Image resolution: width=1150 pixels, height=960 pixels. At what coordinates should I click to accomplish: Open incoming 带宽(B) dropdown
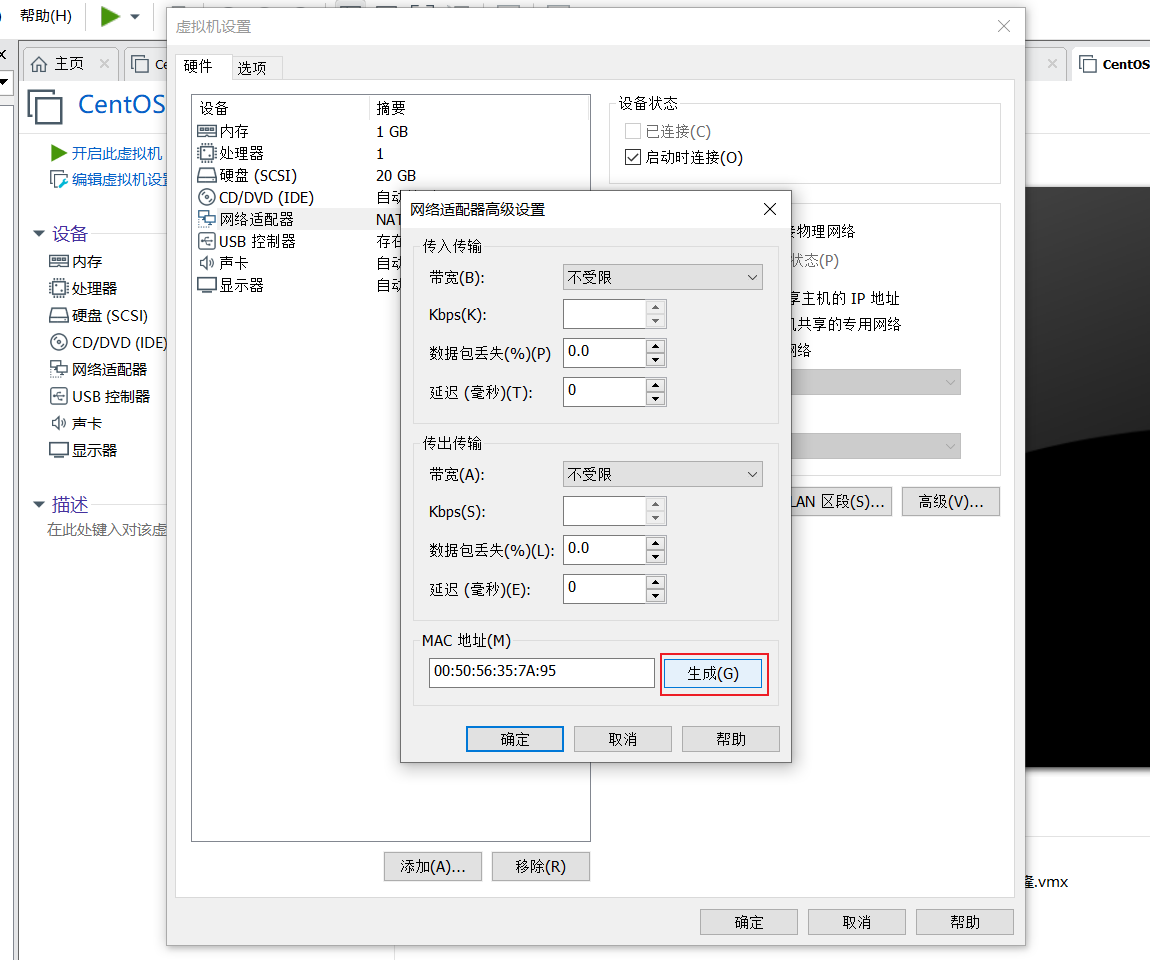[x=663, y=277]
